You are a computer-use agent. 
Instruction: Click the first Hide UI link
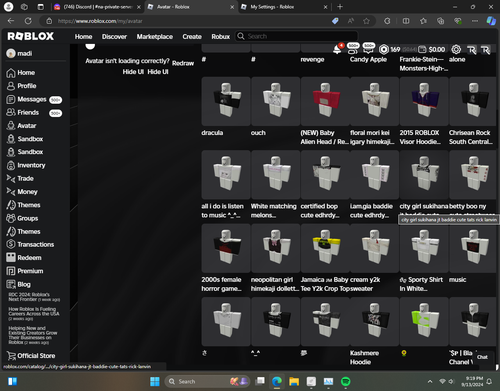pos(133,72)
